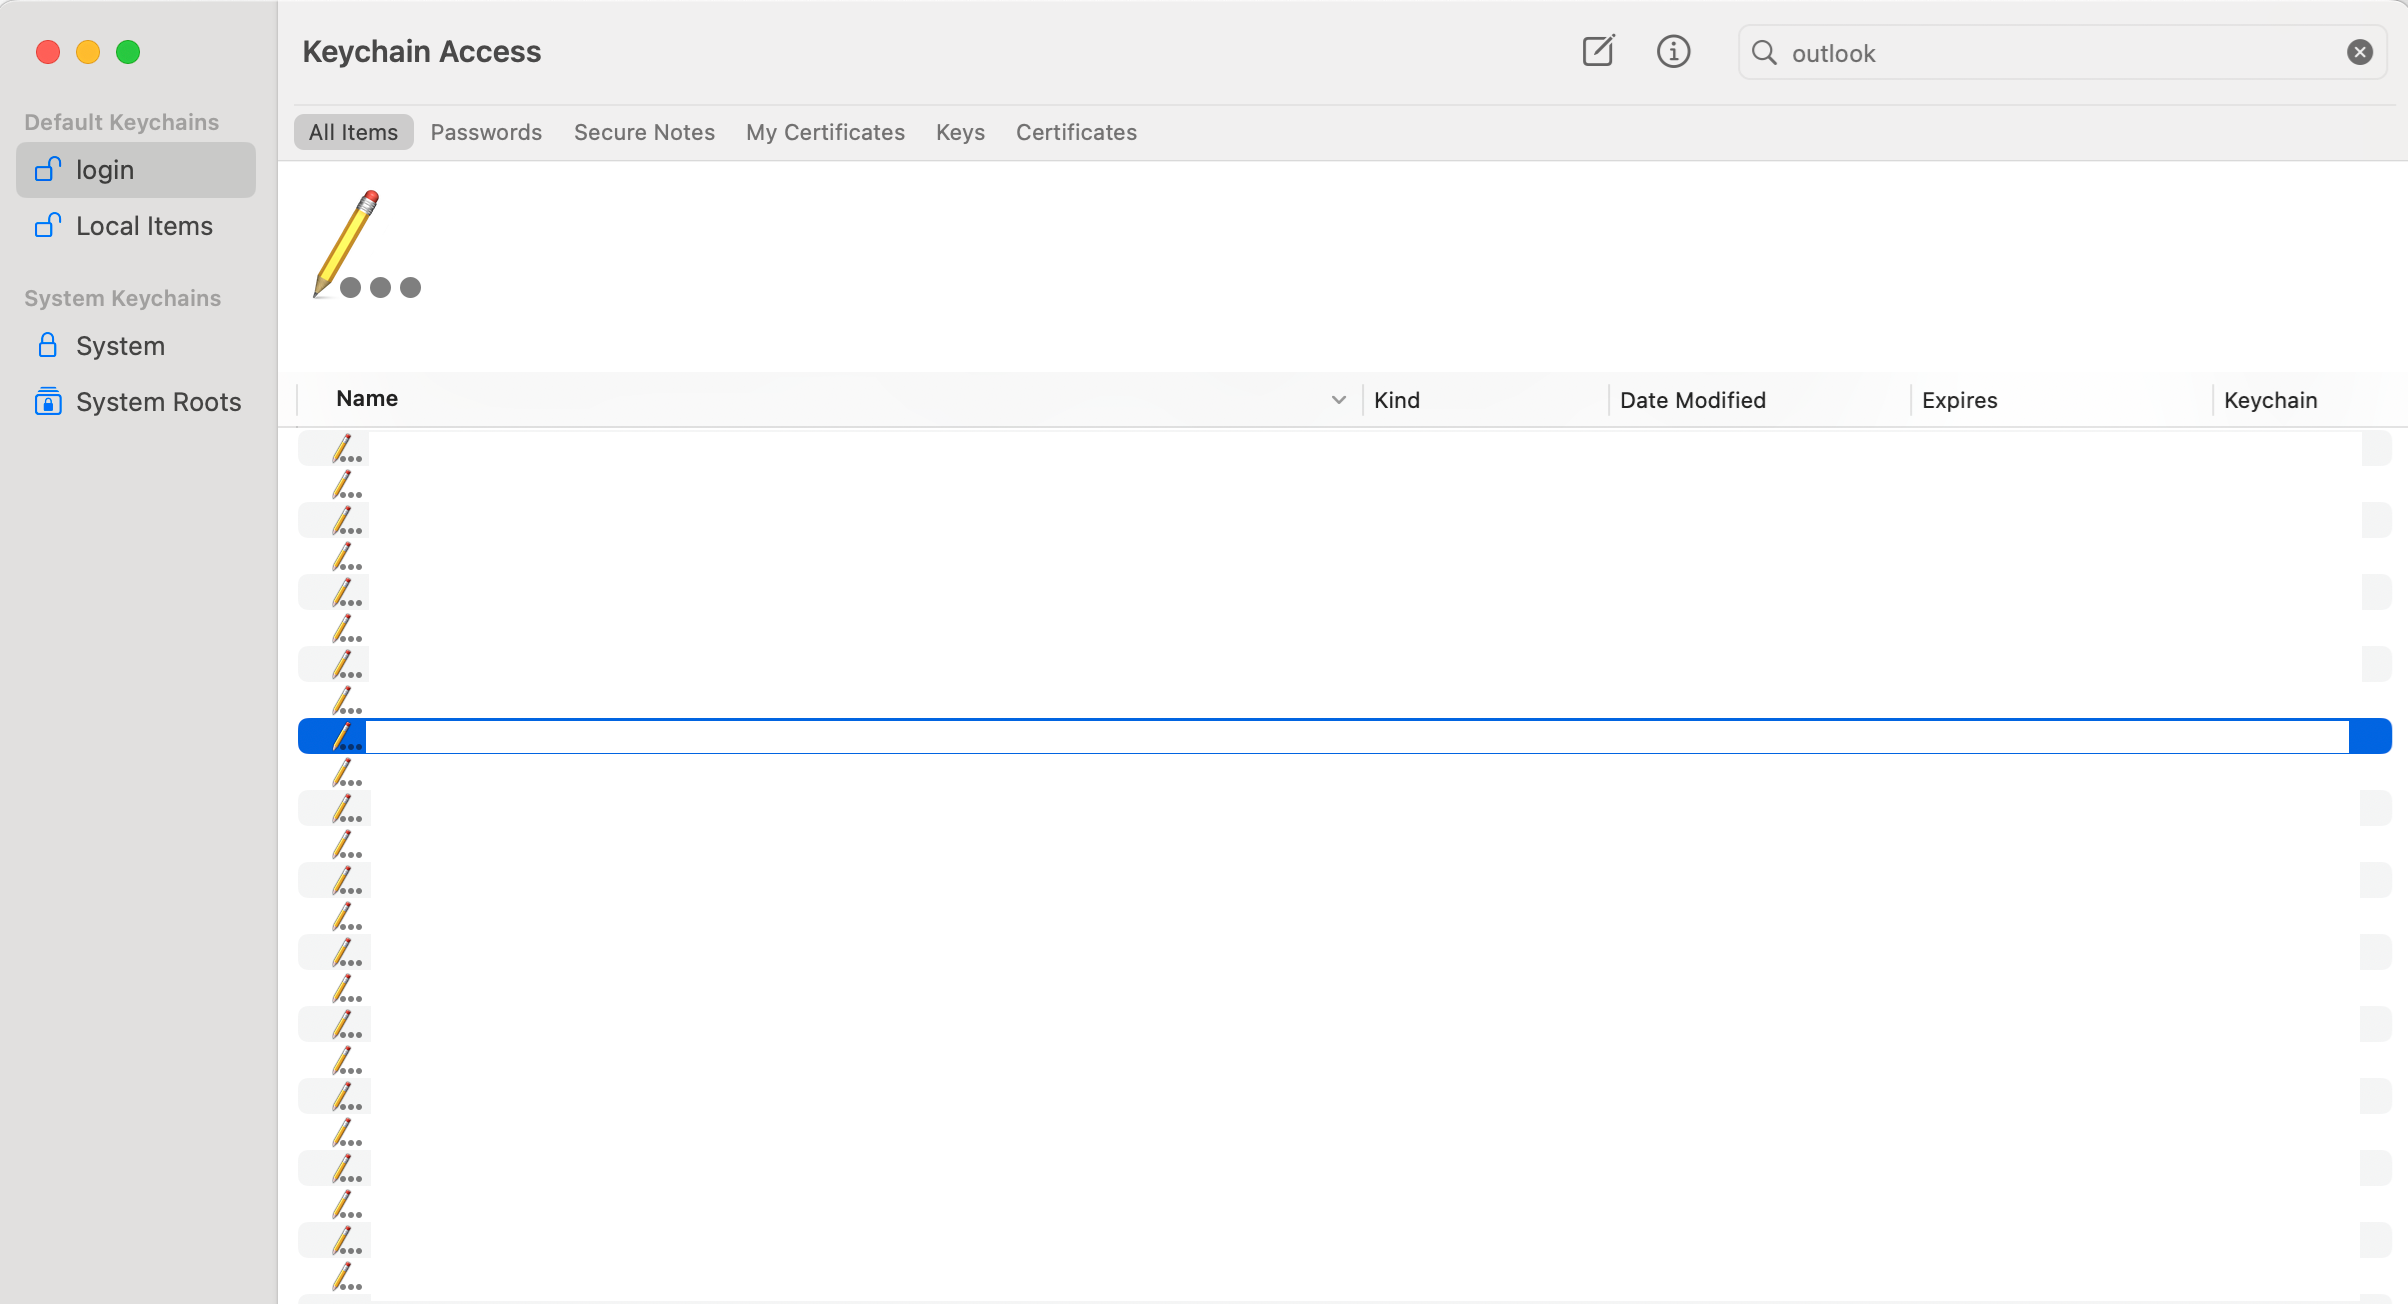Sort by the Kind column header
The height and width of the screenshot is (1304, 2408).
pyautogui.click(x=1396, y=400)
